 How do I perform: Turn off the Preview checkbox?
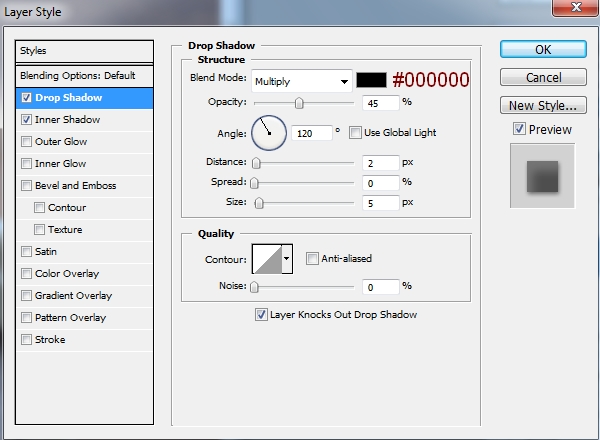(518, 129)
